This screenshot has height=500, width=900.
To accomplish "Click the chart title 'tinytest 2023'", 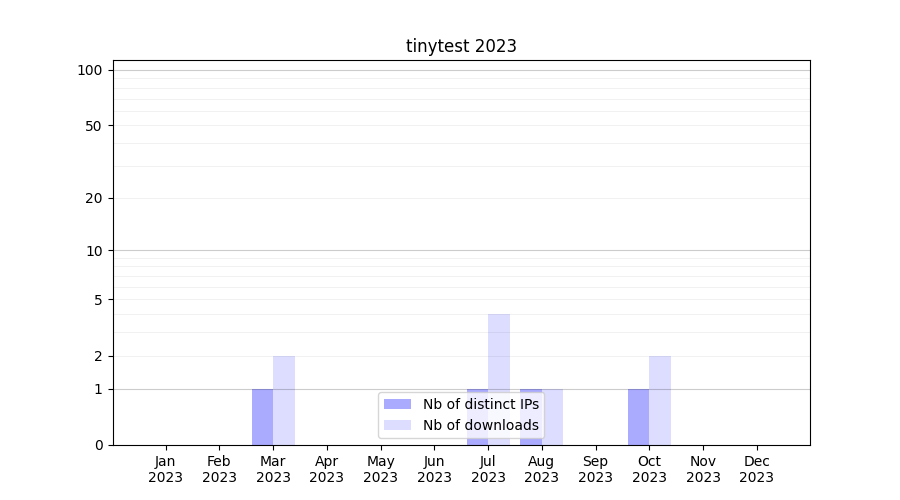I will 461,46.
